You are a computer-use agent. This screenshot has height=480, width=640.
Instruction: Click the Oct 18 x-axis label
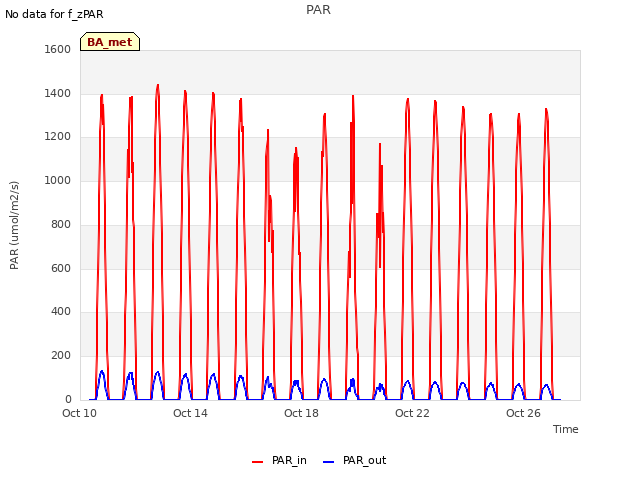click(301, 413)
